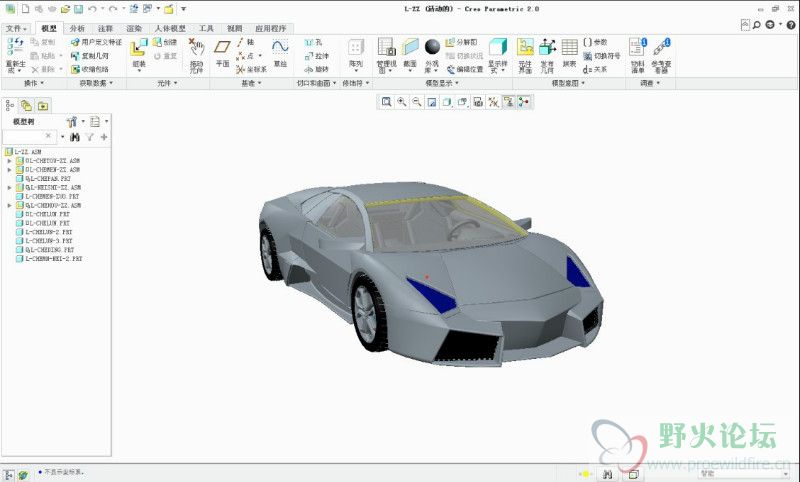Click the 阵列 pattern icon
The image size is (800, 482).
pos(356,48)
